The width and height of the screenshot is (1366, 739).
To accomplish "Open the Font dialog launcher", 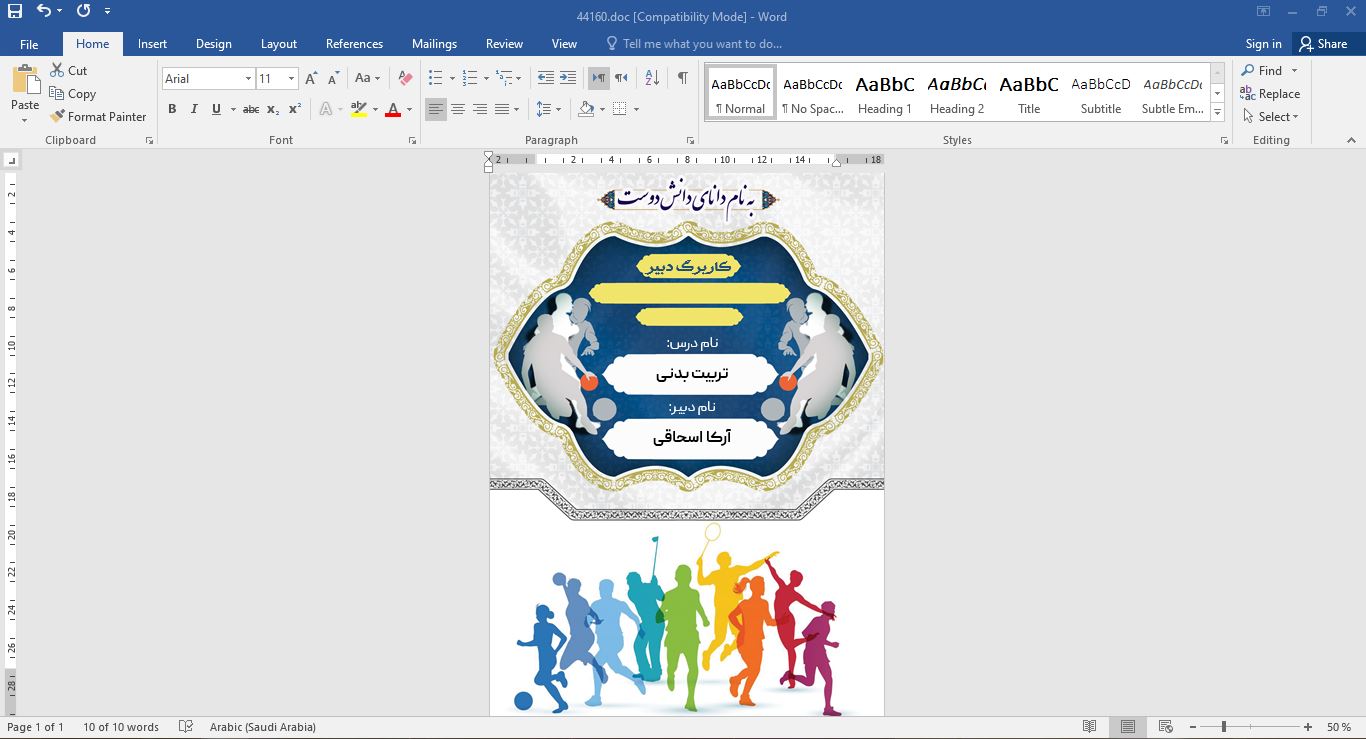I will [412, 141].
